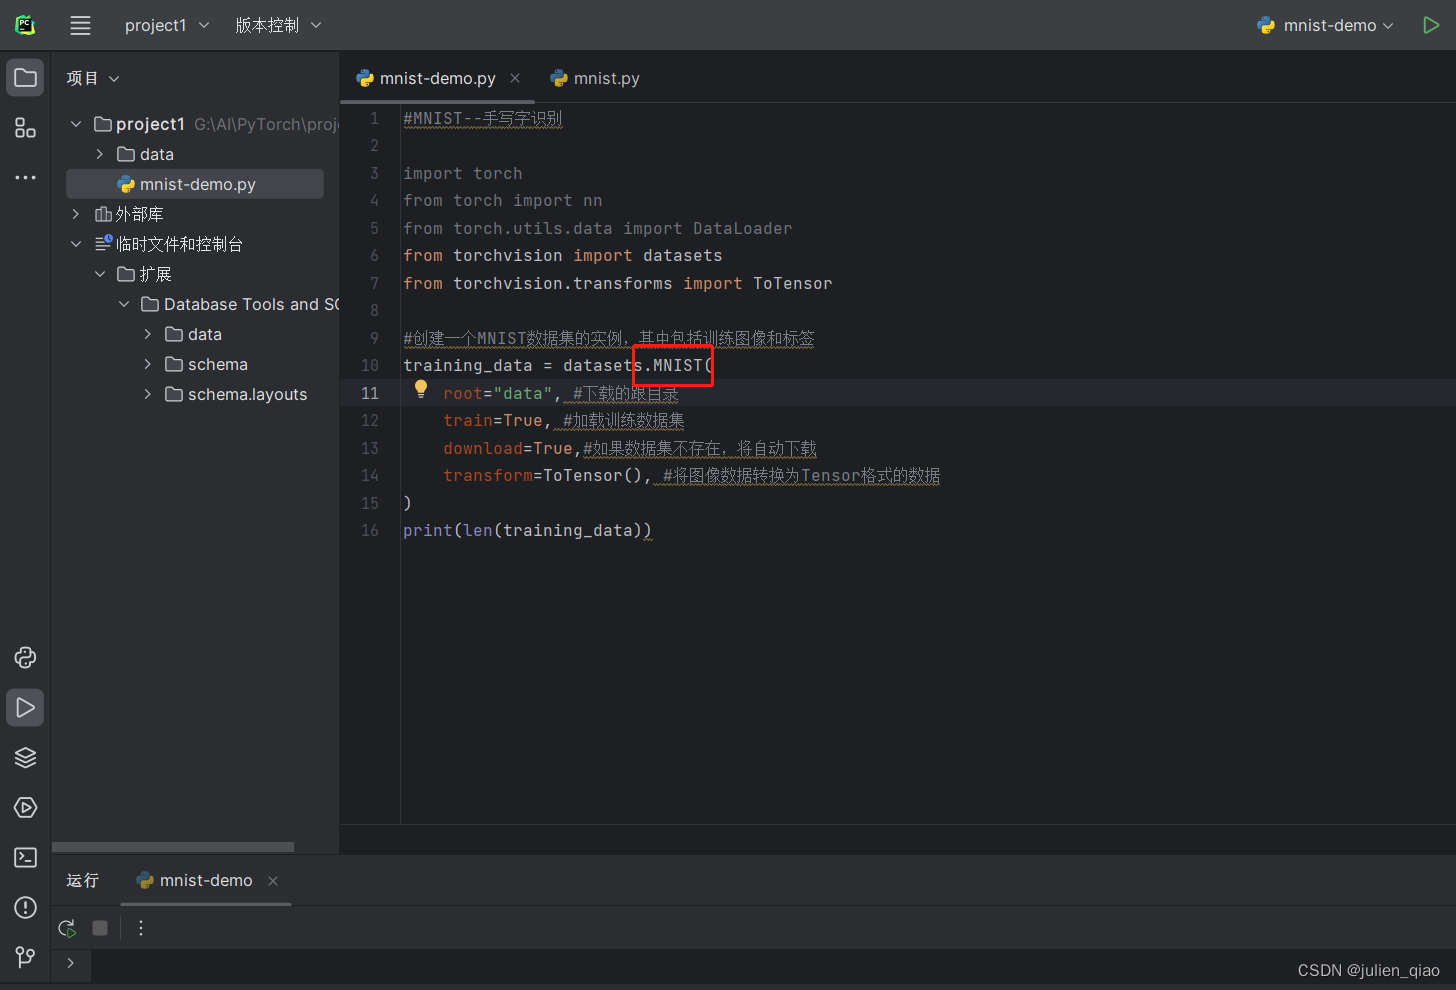Click the transform=ToTensor() code line
This screenshot has height=990, width=1456.
547,475
